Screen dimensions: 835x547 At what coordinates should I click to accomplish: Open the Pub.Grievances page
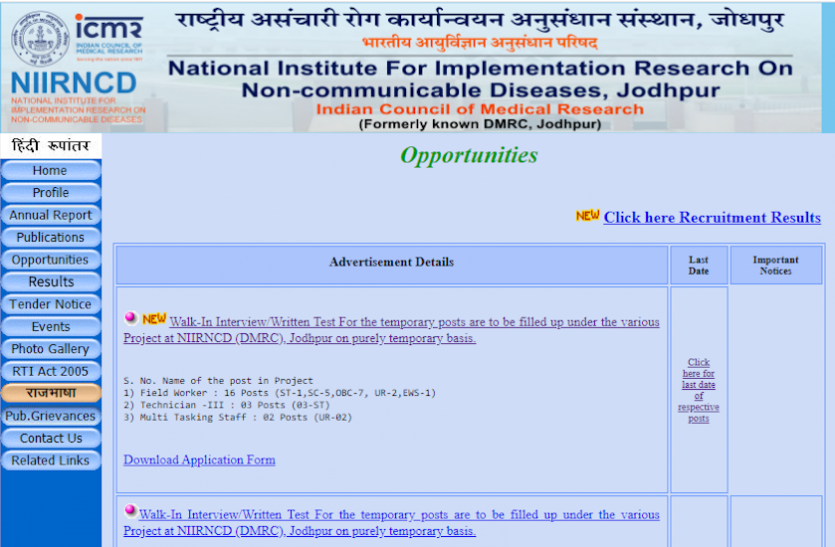[x=51, y=416]
